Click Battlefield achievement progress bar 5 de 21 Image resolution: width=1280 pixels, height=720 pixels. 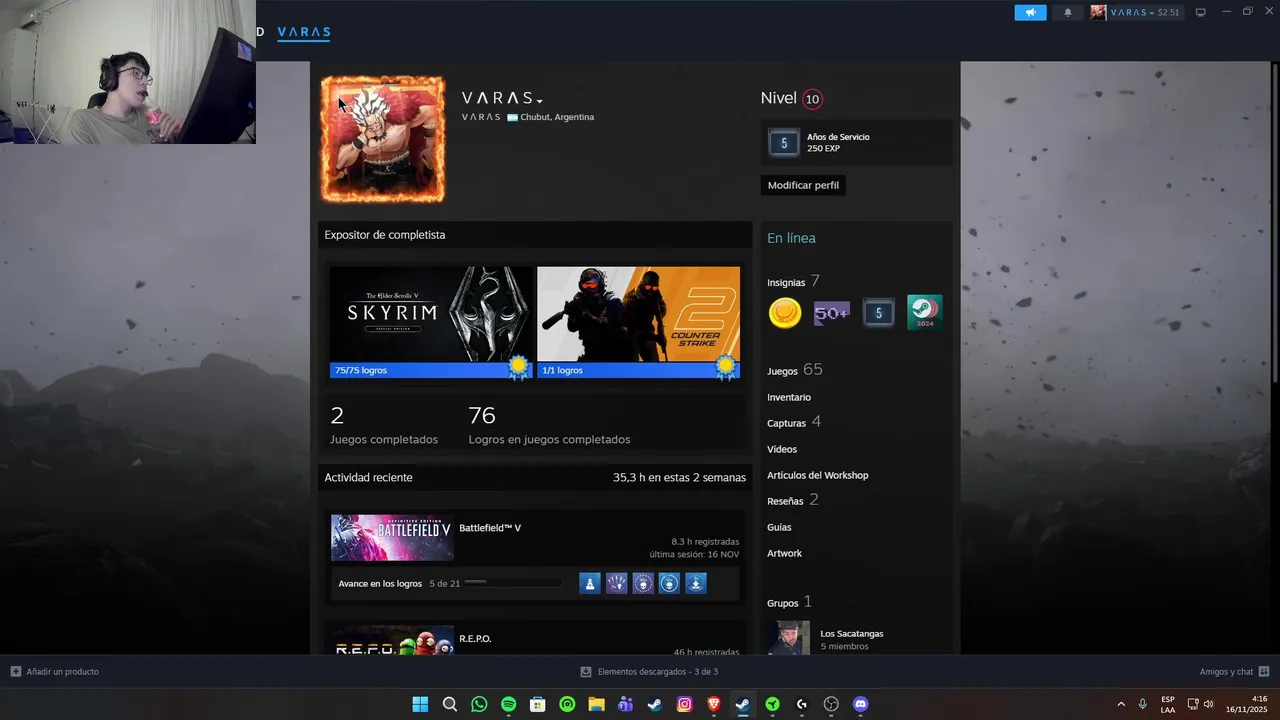pos(513,583)
